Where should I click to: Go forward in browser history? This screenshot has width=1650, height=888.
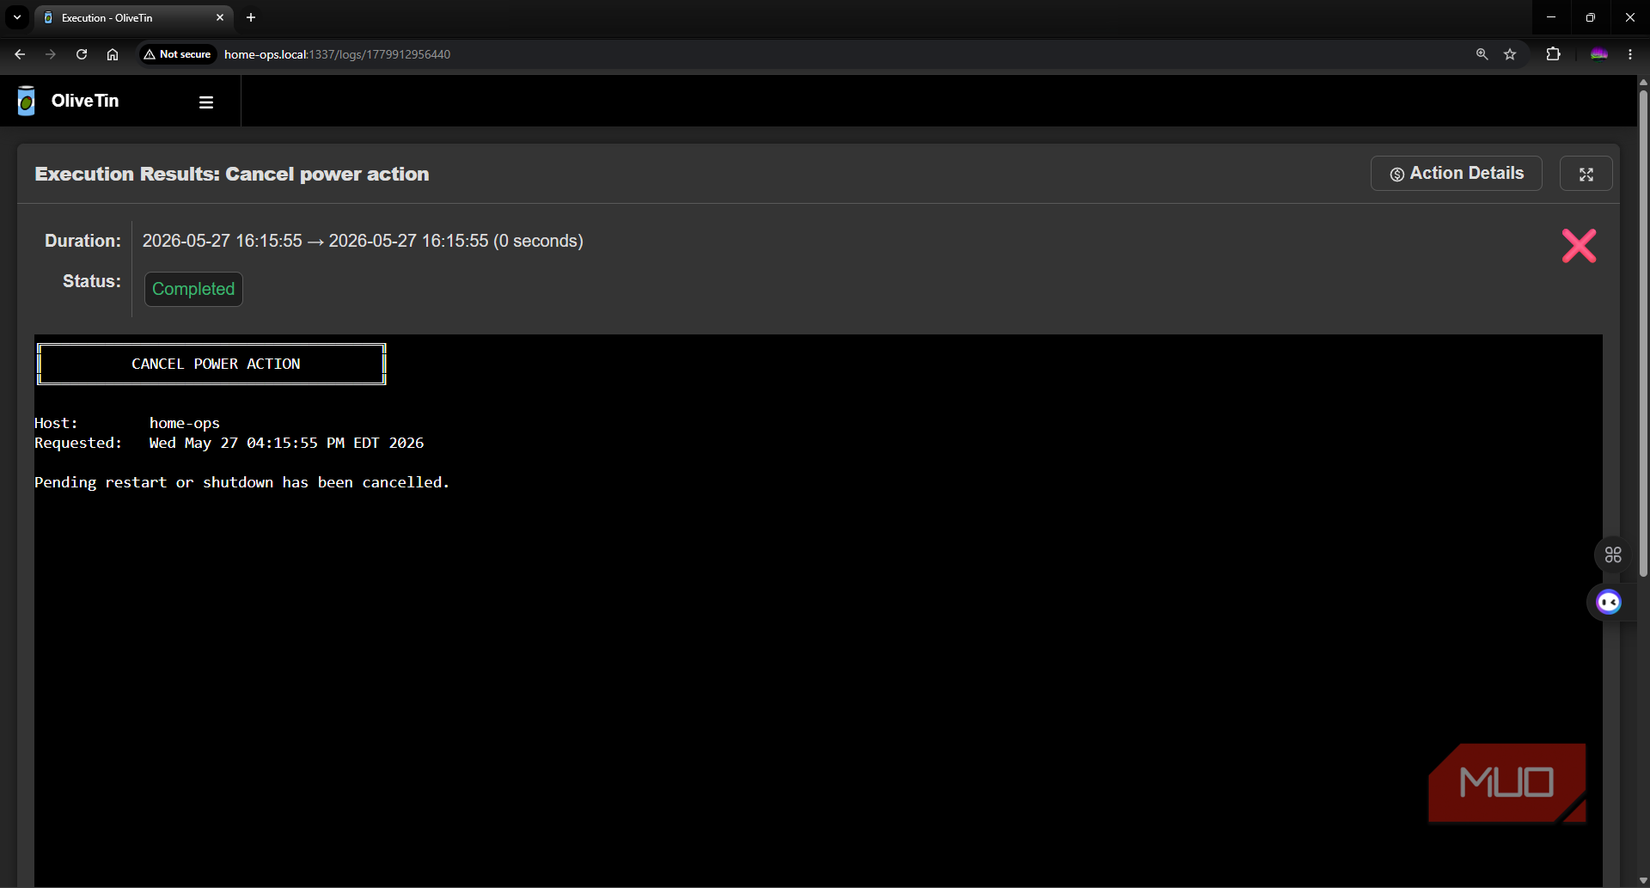pos(51,54)
